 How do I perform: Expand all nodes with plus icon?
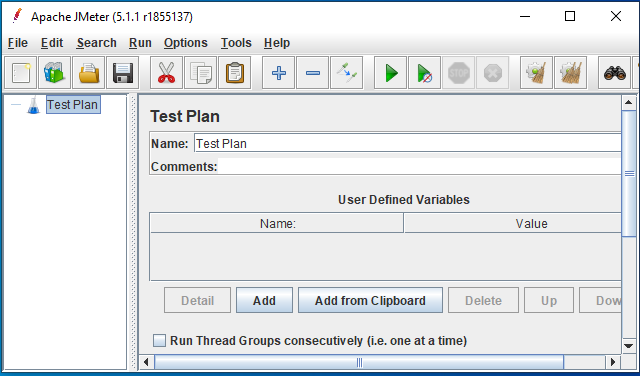coord(278,73)
